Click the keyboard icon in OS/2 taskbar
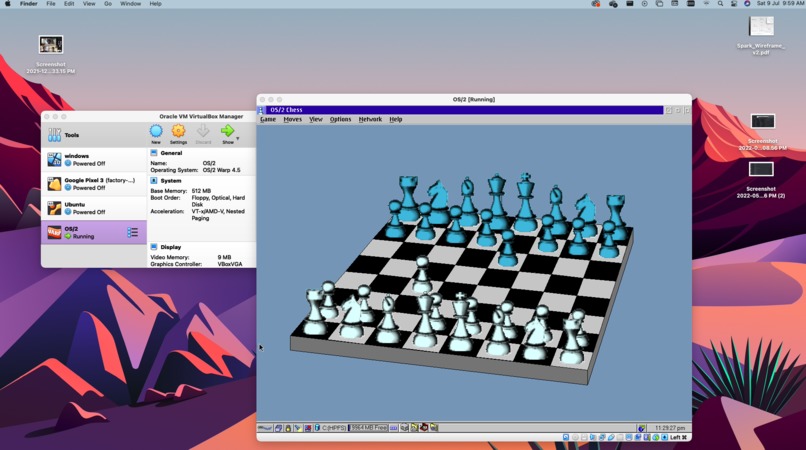The image size is (806, 450). [394, 428]
